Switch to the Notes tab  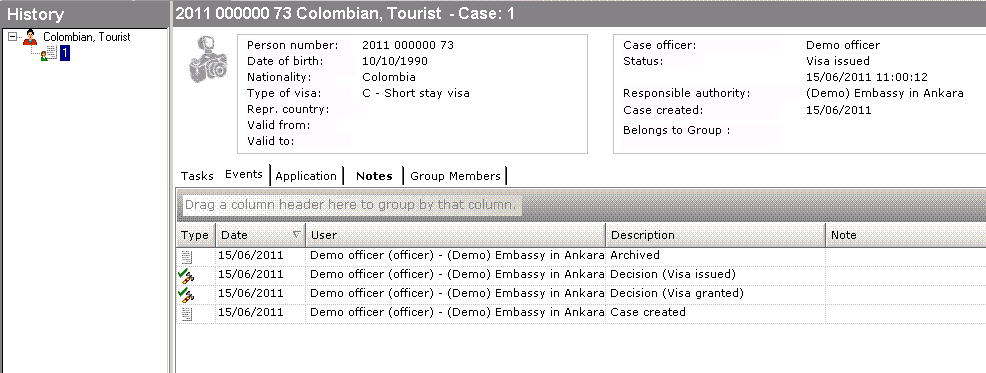pyautogui.click(x=374, y=176)
